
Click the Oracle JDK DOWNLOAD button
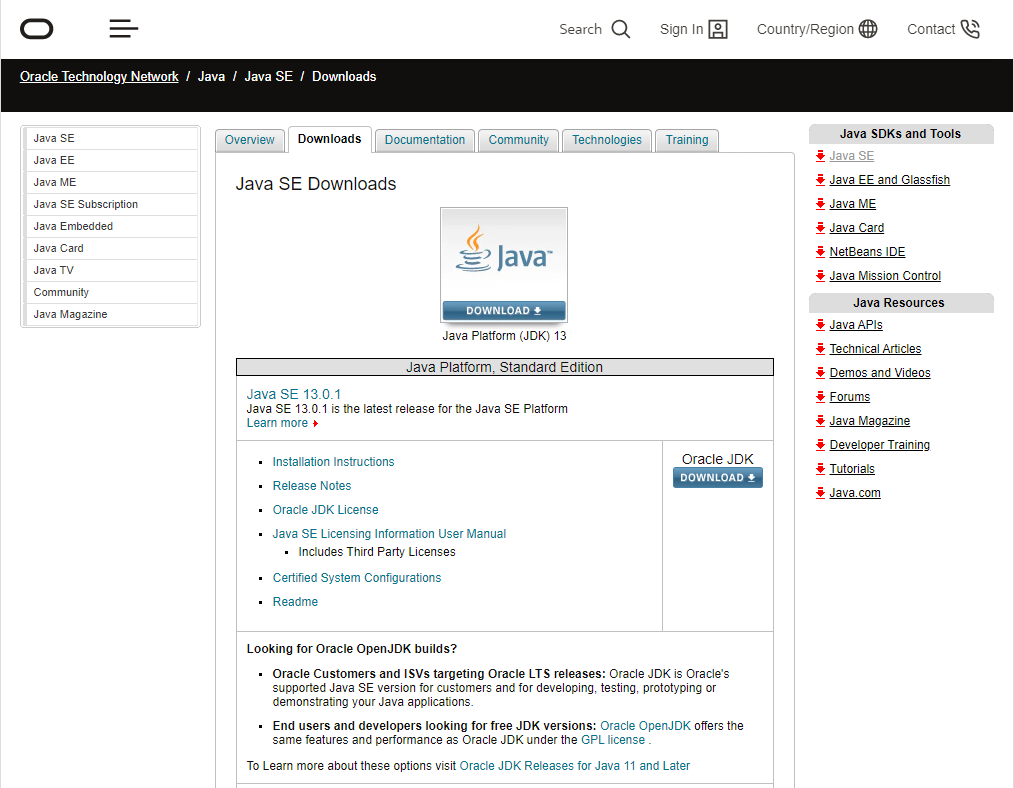point(717,478)
